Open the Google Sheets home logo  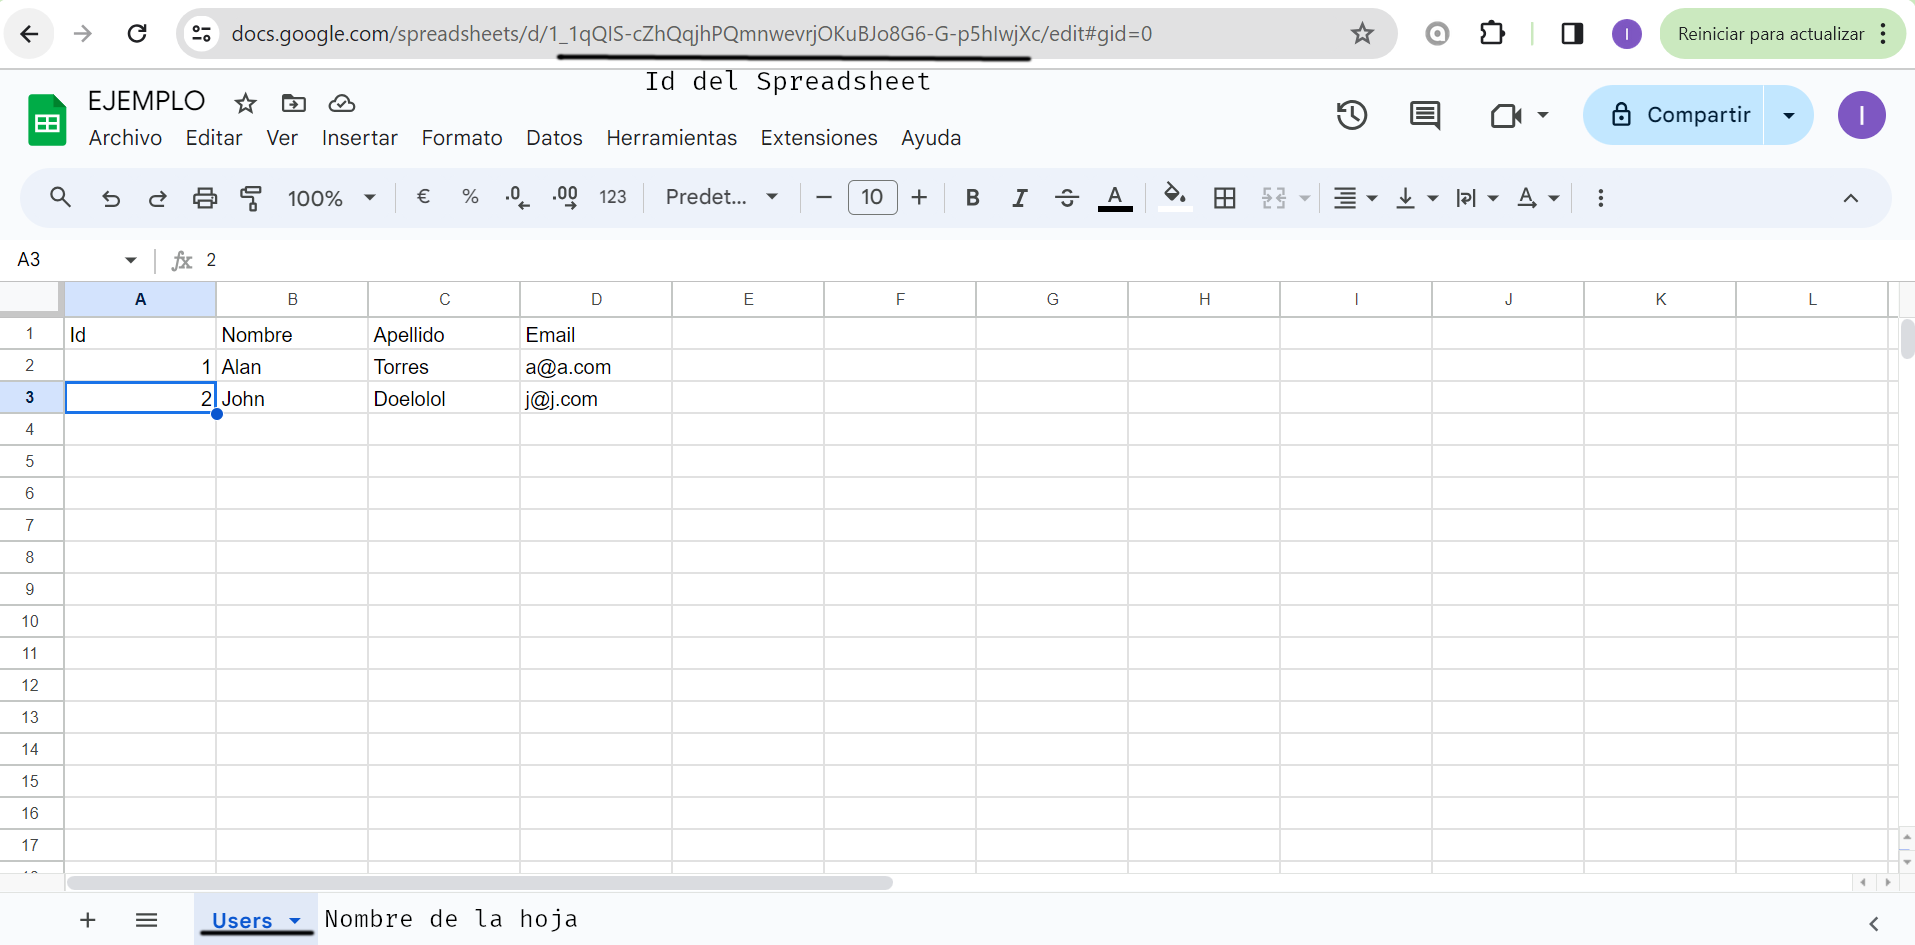tap(47, 120)
